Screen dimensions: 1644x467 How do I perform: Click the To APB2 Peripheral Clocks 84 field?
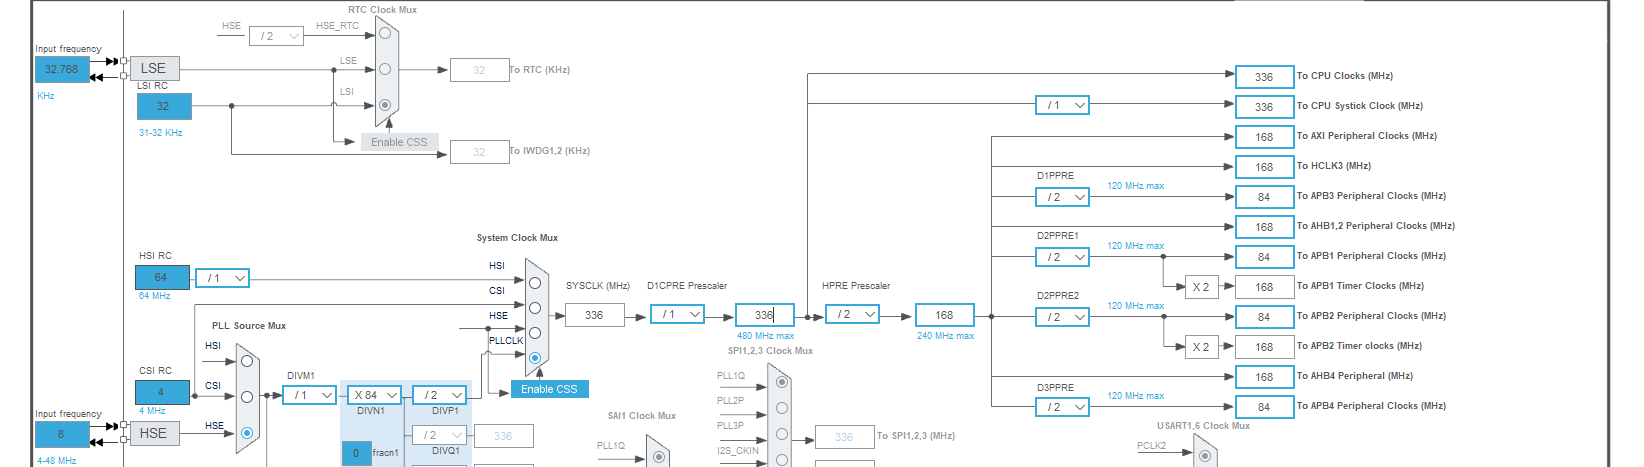(x=1265, y=317)
